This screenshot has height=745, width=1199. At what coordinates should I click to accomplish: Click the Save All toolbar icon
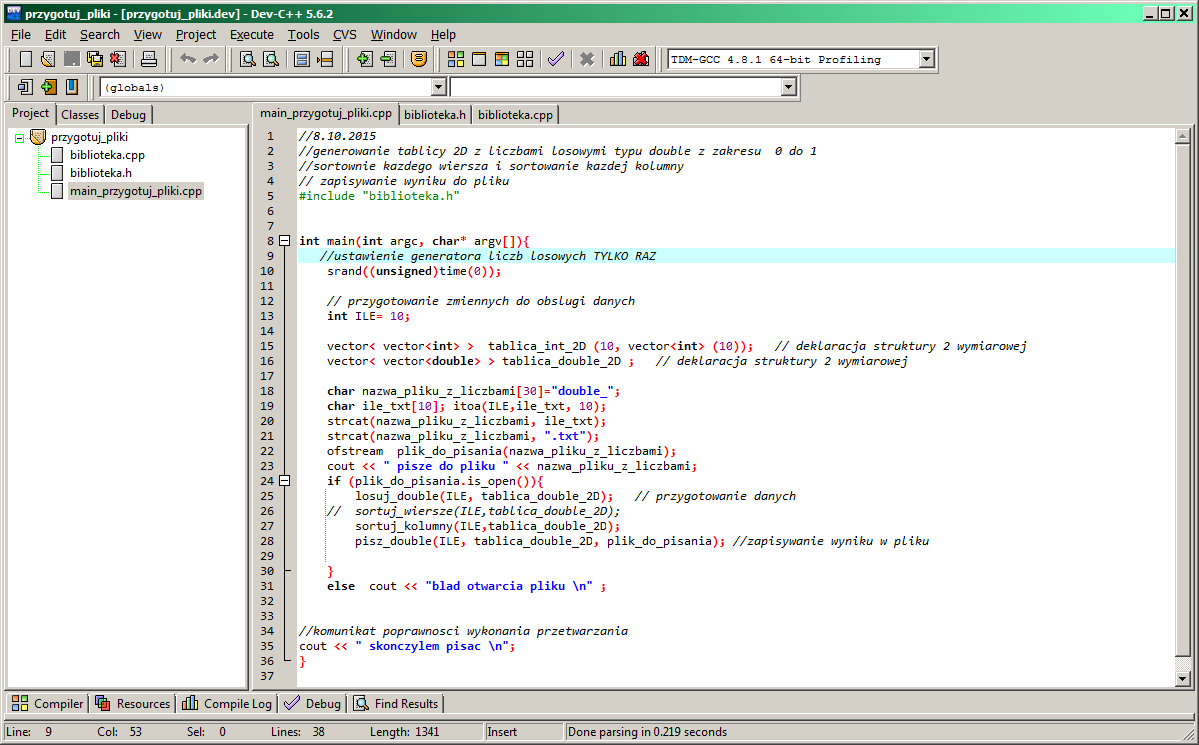95,59
